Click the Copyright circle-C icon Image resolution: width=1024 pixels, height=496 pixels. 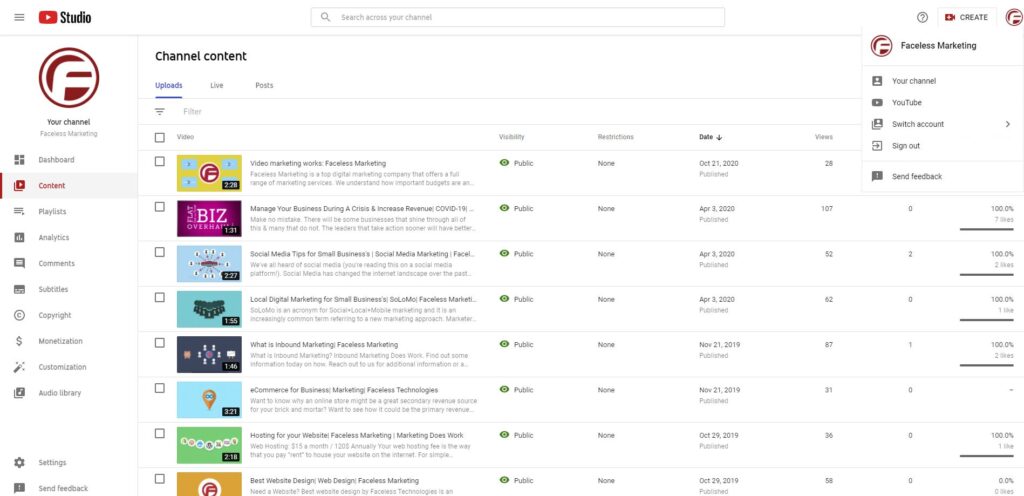[20, 315]
